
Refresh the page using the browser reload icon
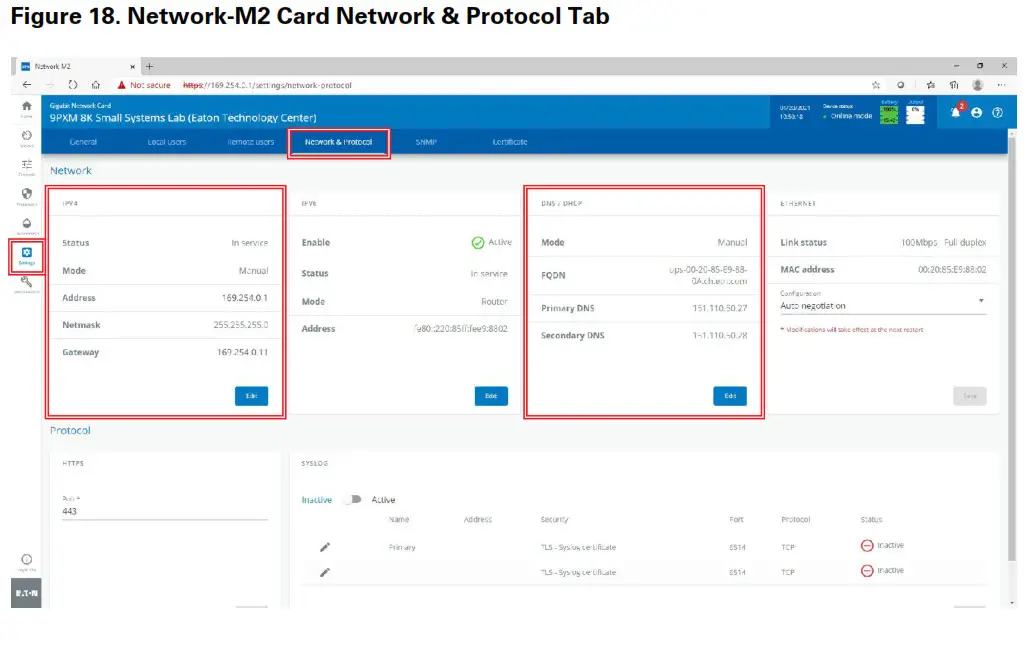point(72,85)
